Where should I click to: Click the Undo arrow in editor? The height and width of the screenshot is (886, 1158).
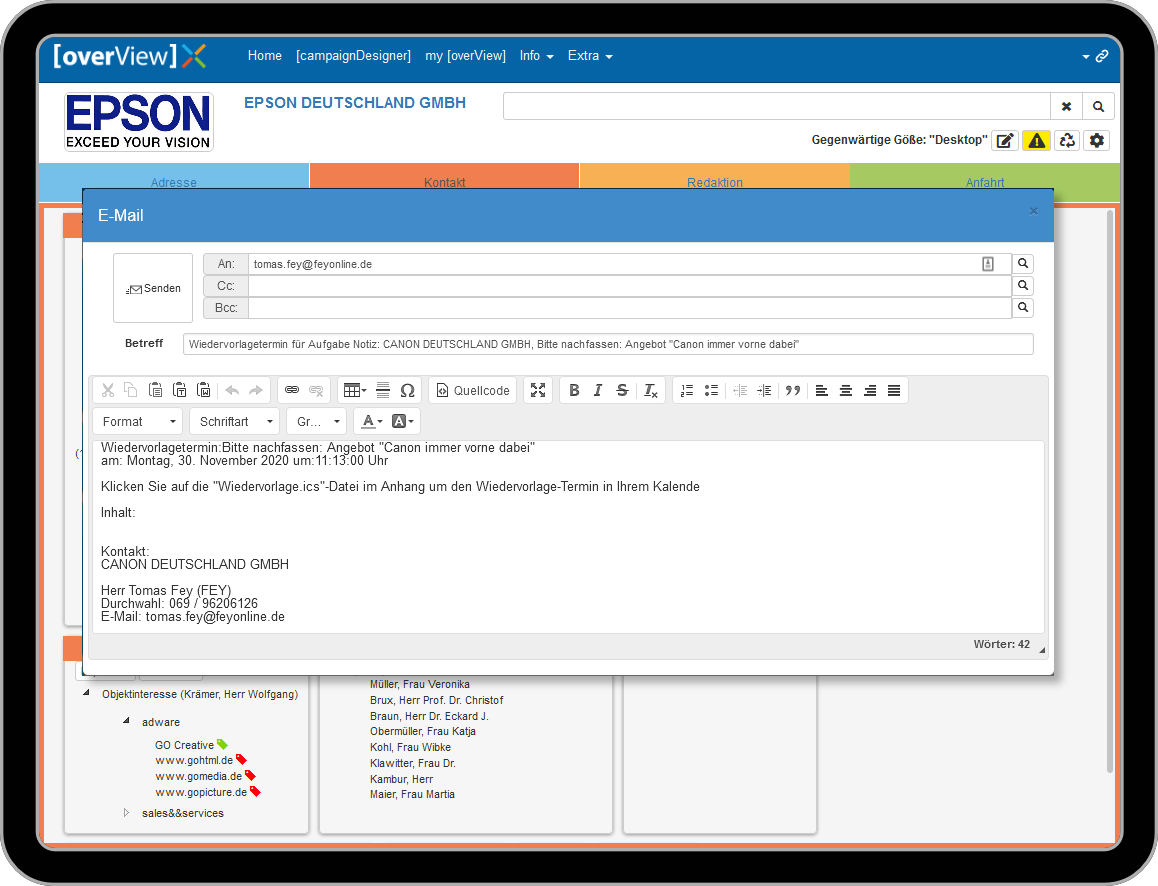click(x=232, y=391)
